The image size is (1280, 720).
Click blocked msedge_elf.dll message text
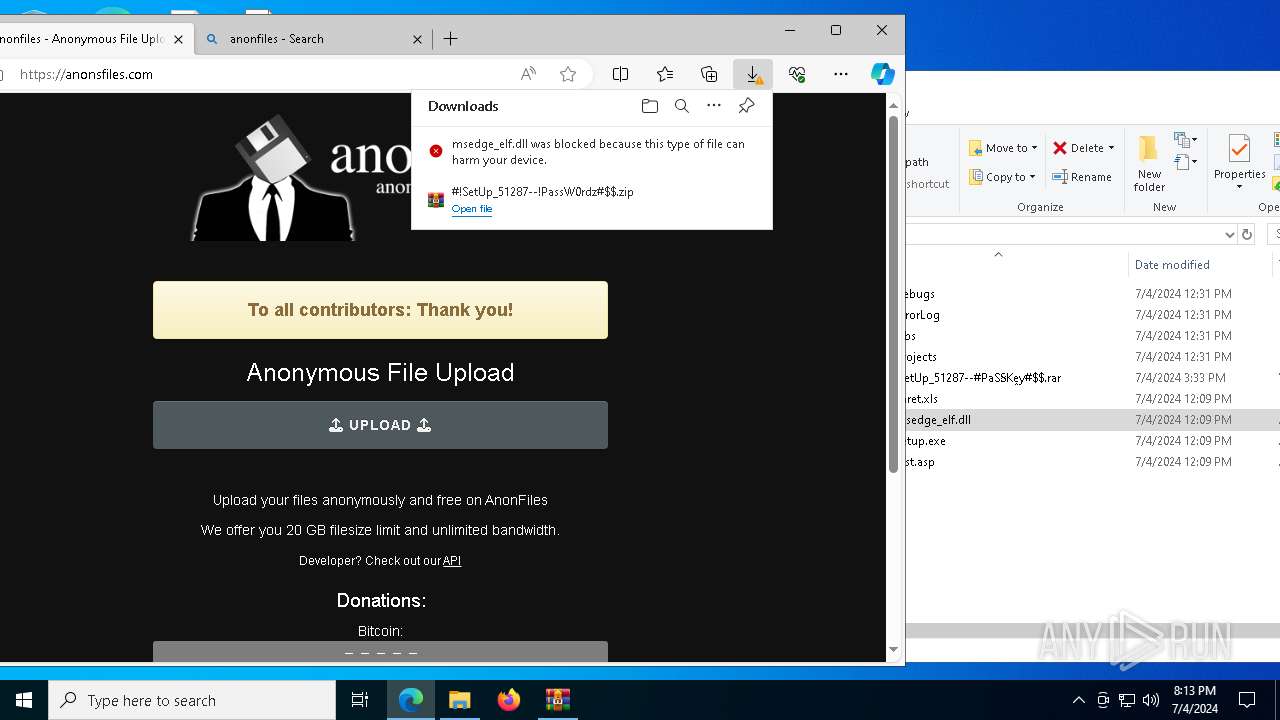(x=598, y=152)
